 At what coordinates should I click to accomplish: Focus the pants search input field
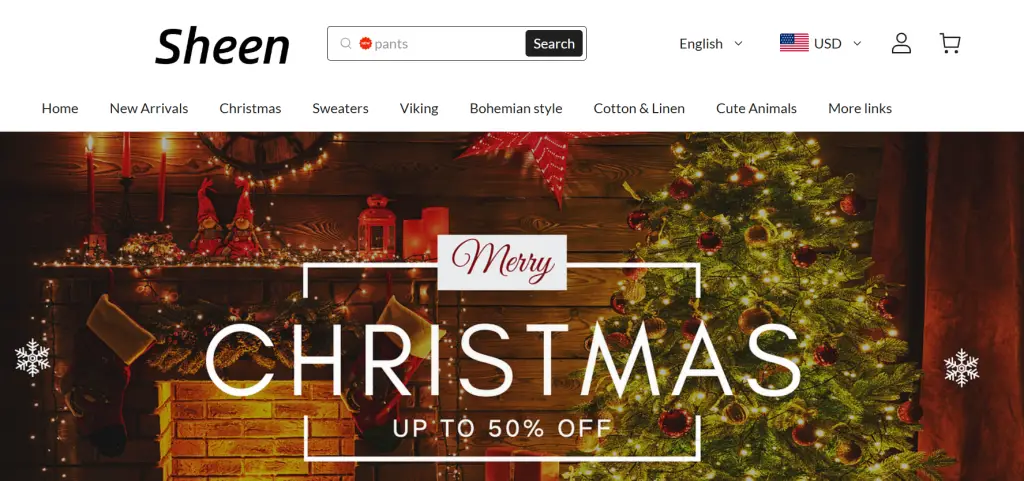pyautogui.click(x=447, y=44)
